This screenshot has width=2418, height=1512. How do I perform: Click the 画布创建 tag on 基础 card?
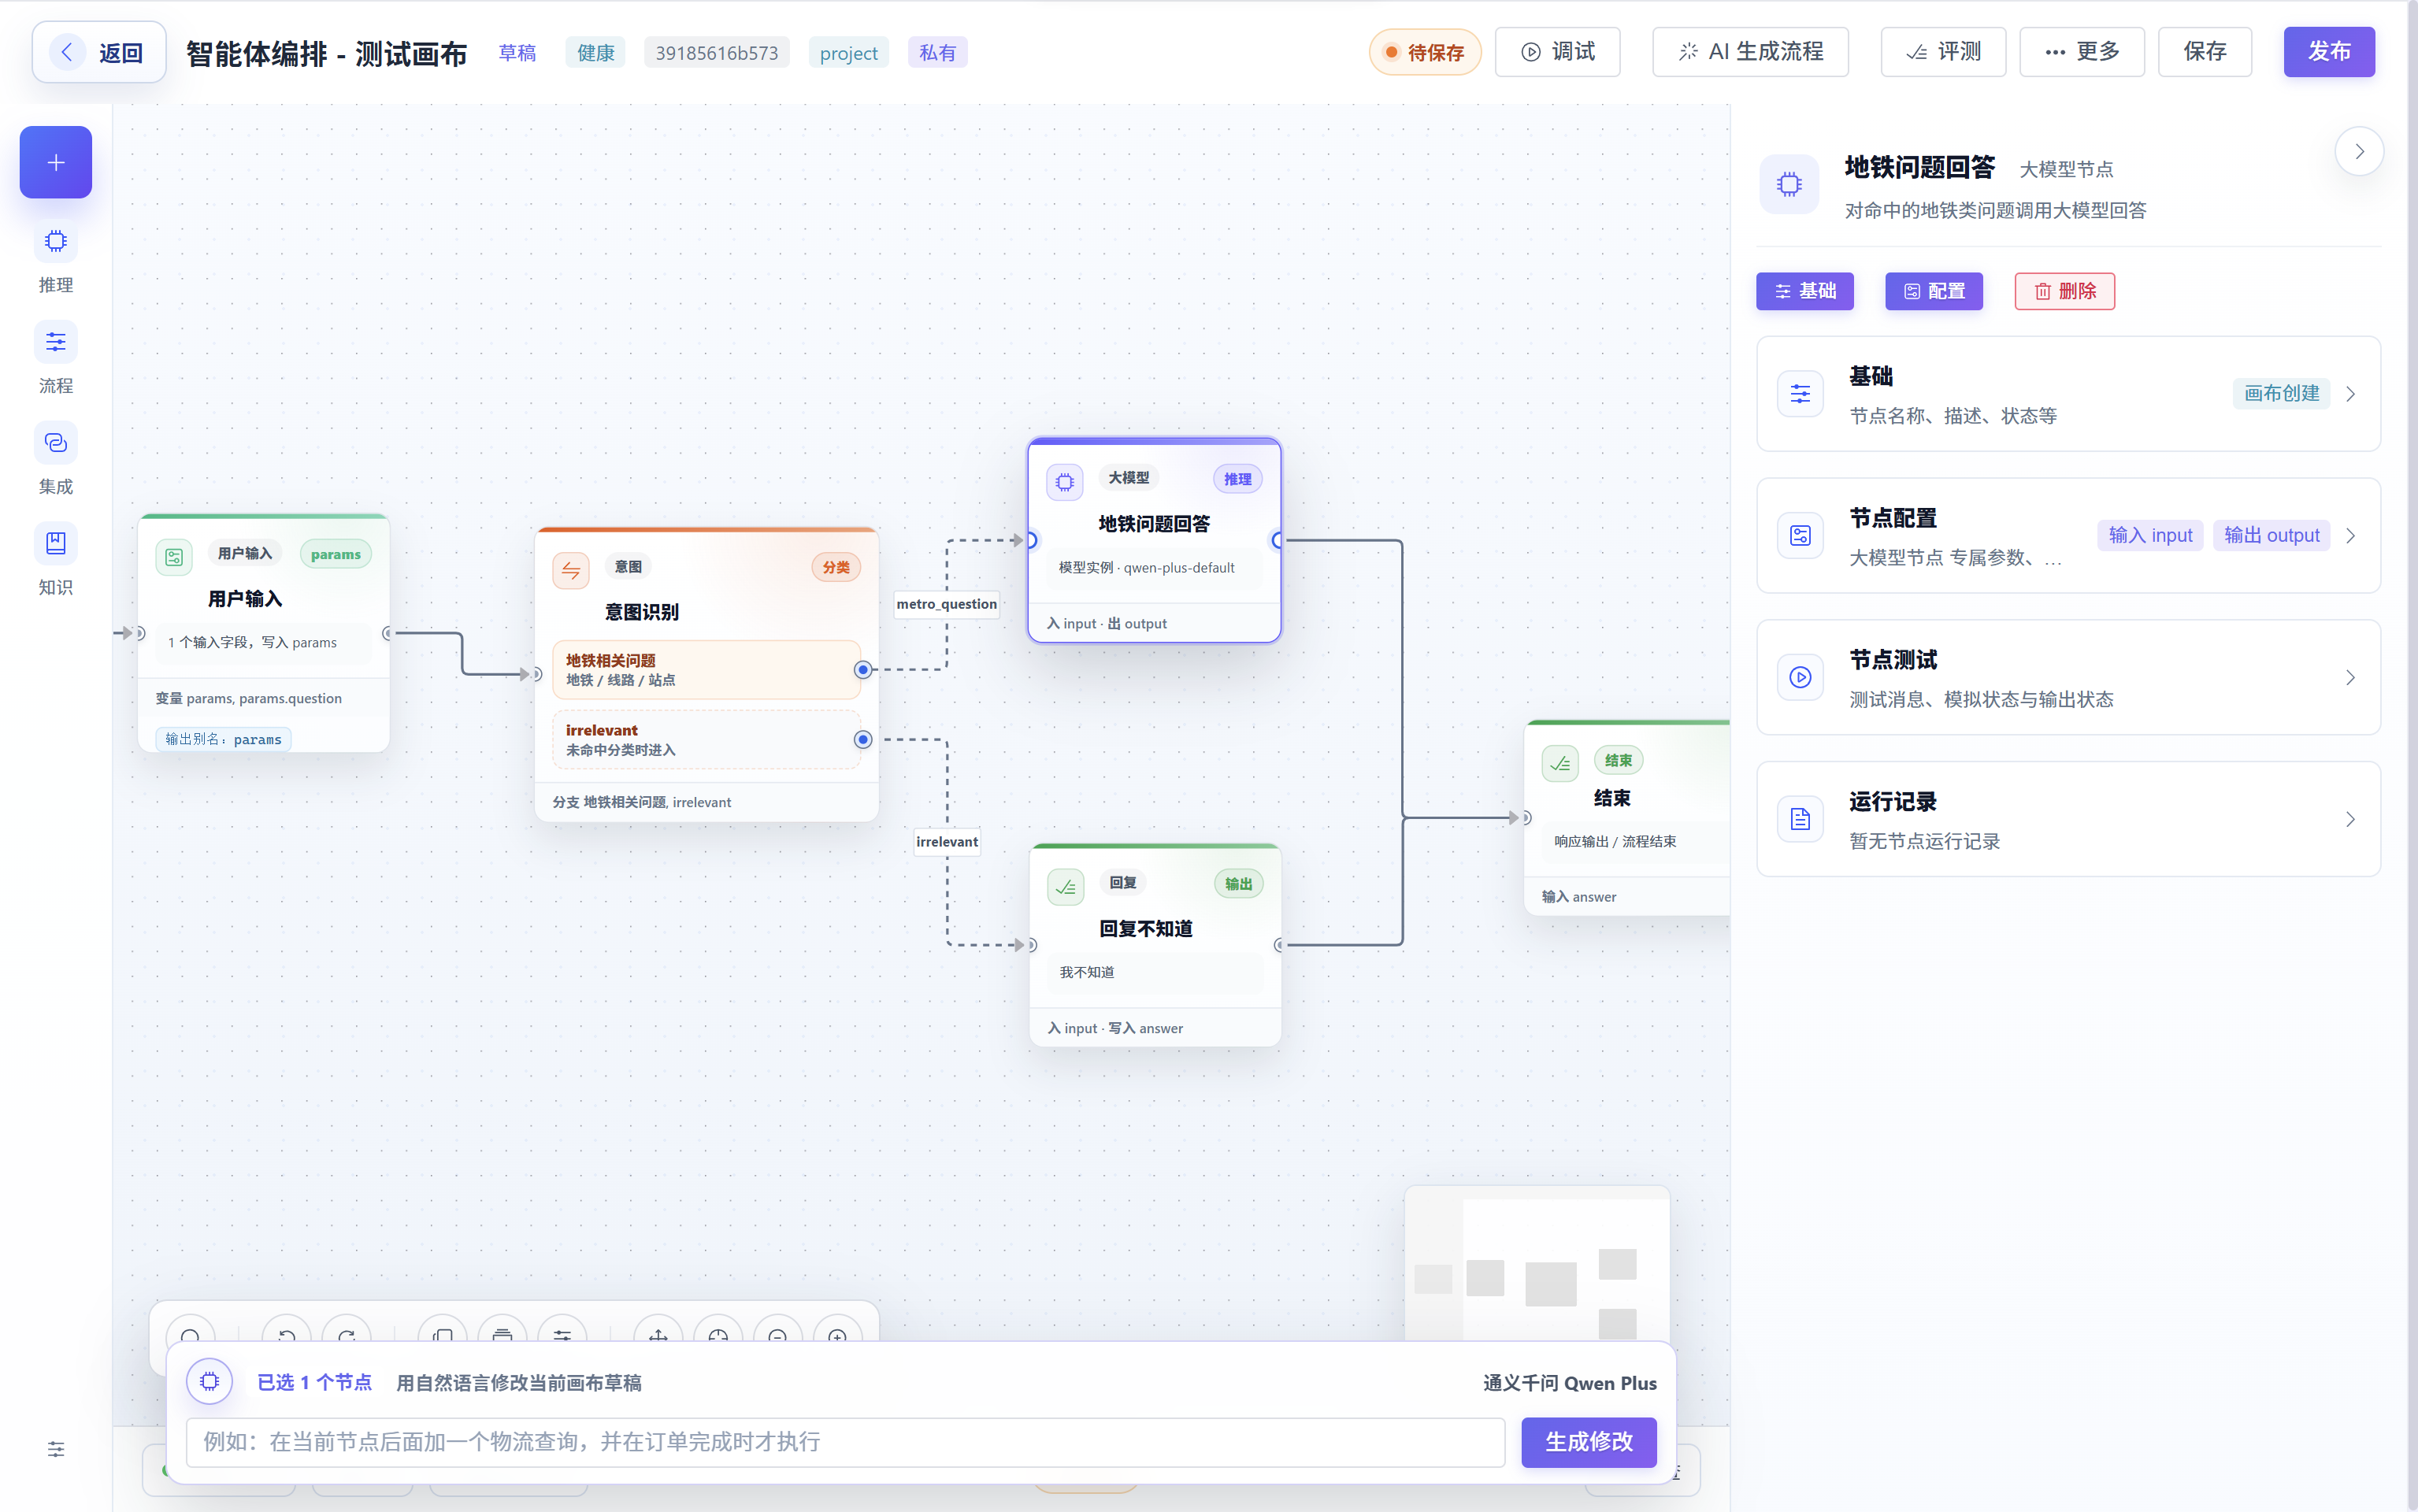[x=2282, y=394]
